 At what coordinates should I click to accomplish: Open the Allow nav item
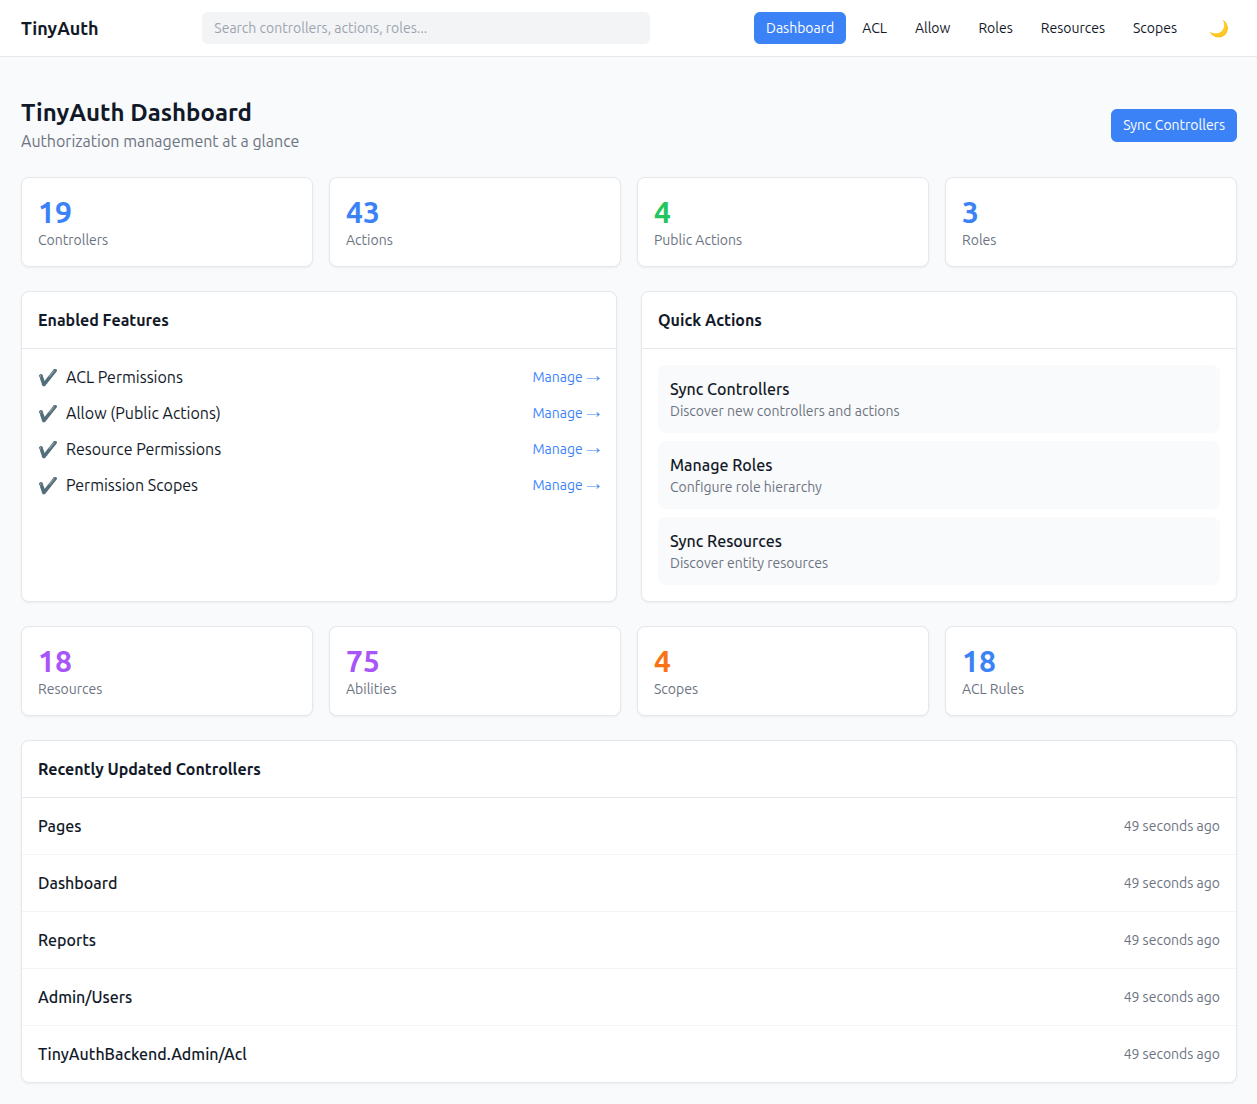[x=932, y=28]
